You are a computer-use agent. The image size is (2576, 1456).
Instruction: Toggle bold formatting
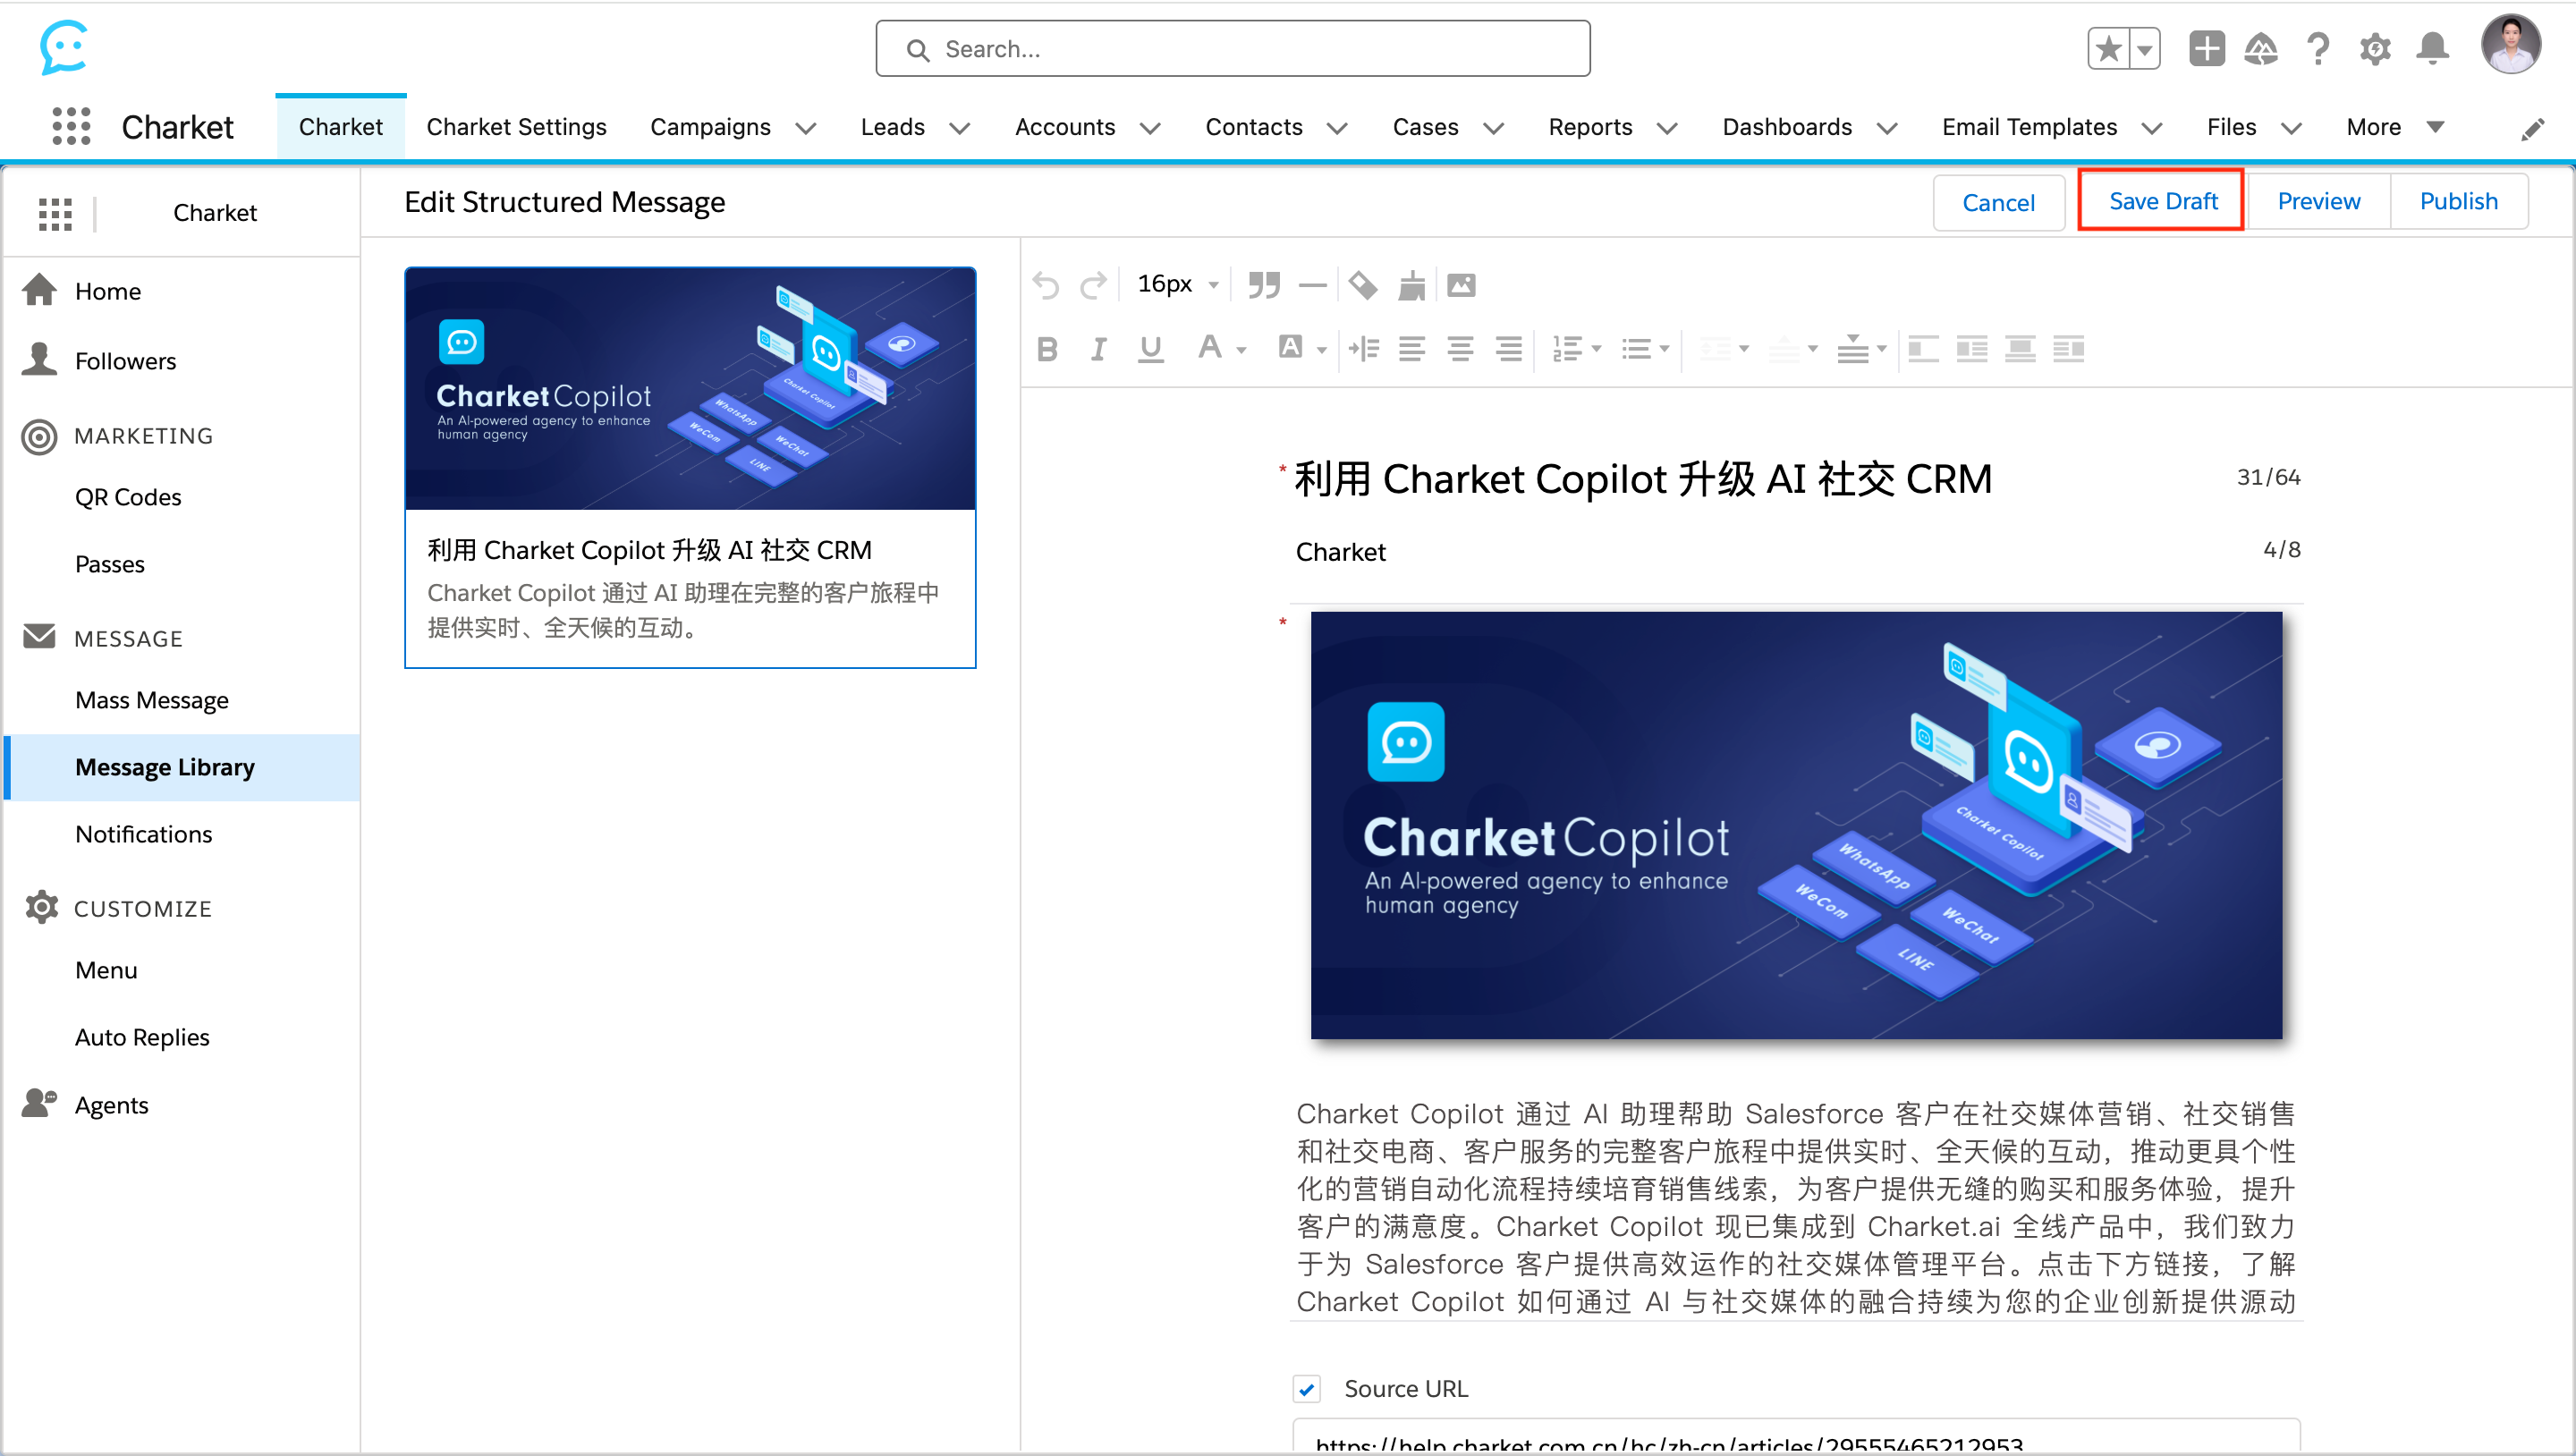pyautogui.click(x=1047, y=349)
